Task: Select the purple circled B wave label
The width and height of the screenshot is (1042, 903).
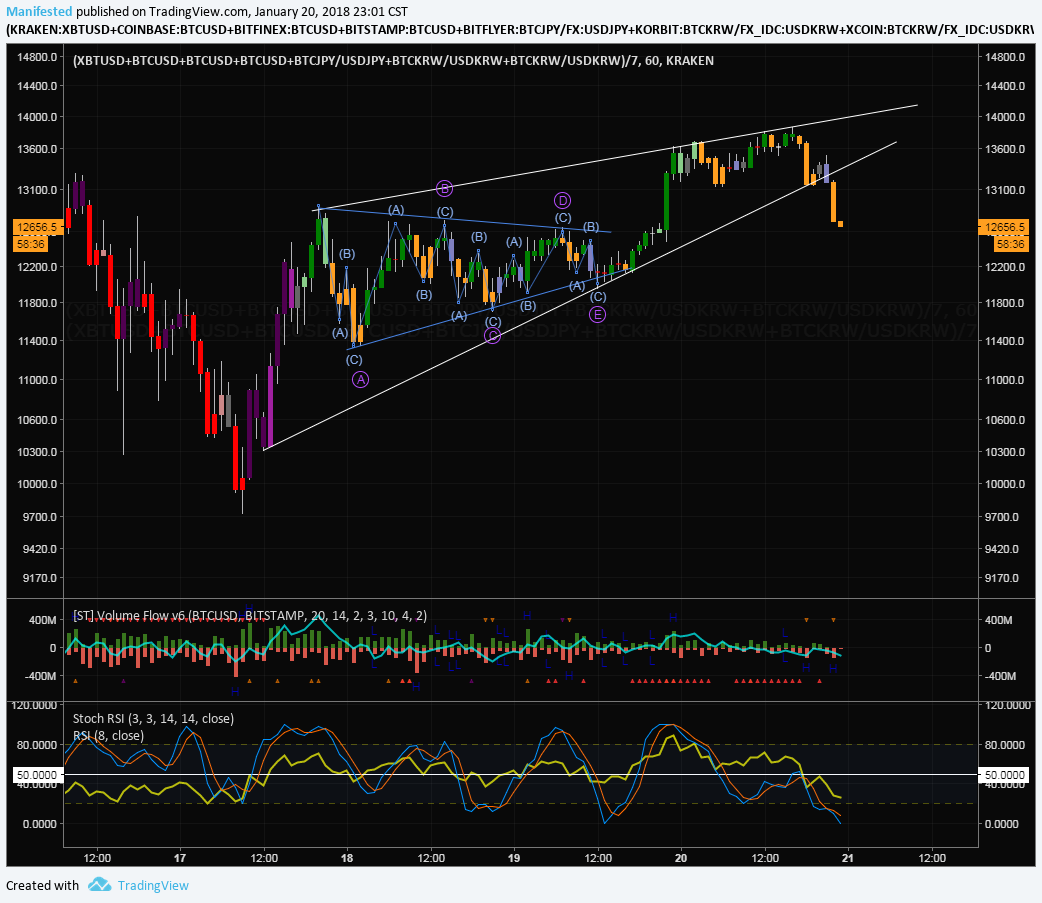Action: pos(444,189)
